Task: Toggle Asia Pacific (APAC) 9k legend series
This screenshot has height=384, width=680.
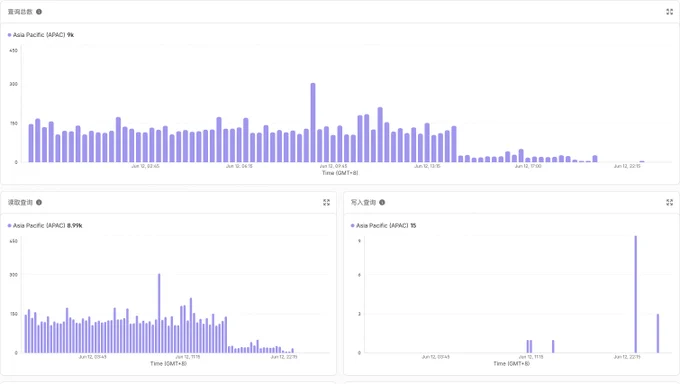Action: [41, 35]
